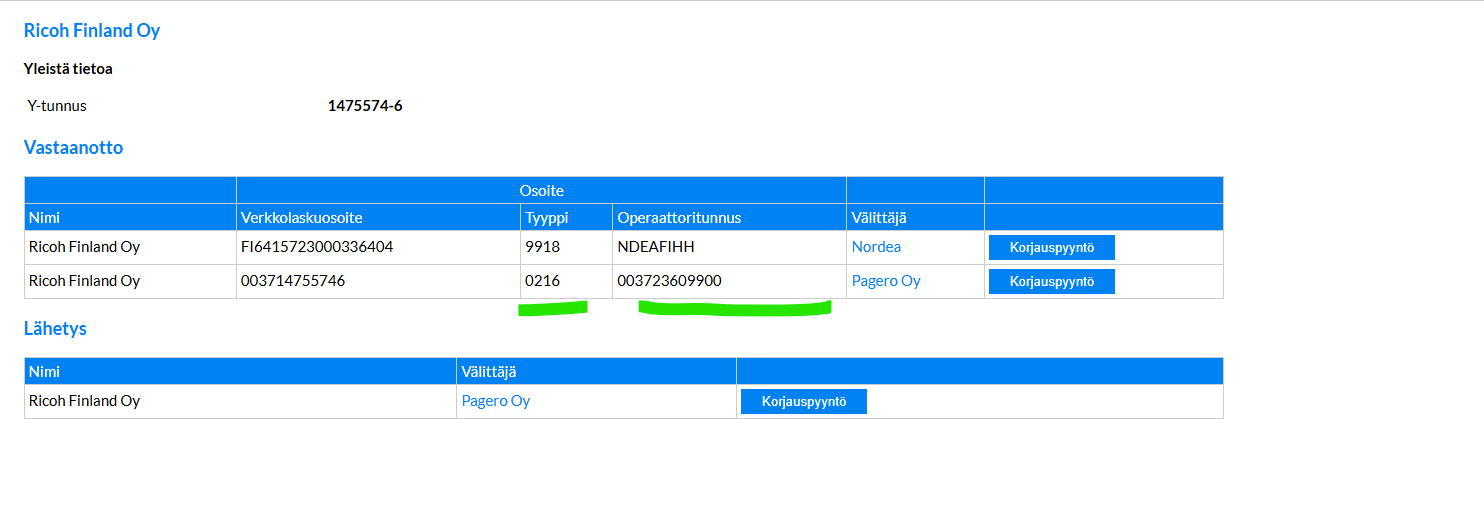Click the Ricoh Finland Oy page heading

(x=92, y=31)
